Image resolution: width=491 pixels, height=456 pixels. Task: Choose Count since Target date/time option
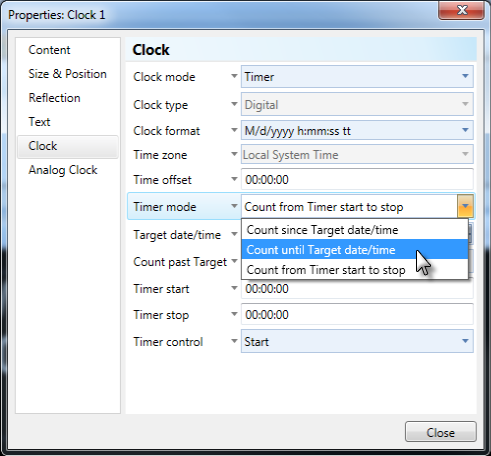click(355, 230)
